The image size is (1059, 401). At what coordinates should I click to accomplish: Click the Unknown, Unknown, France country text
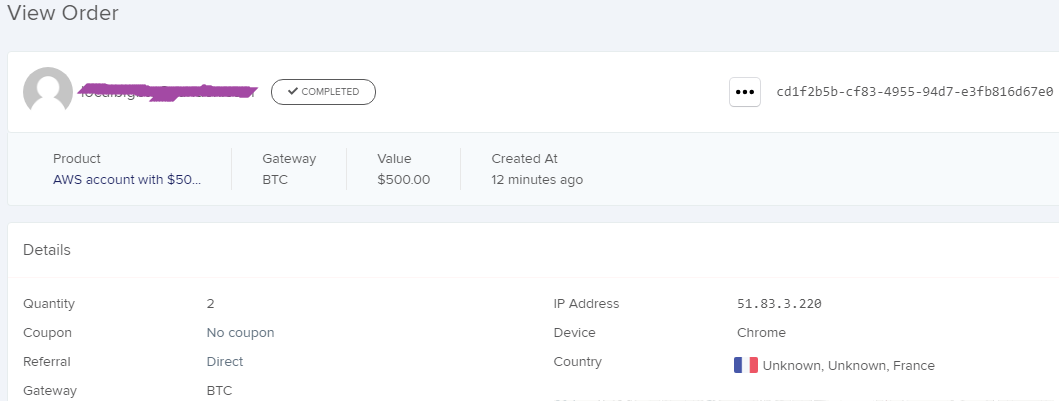(x=848, y=366)
